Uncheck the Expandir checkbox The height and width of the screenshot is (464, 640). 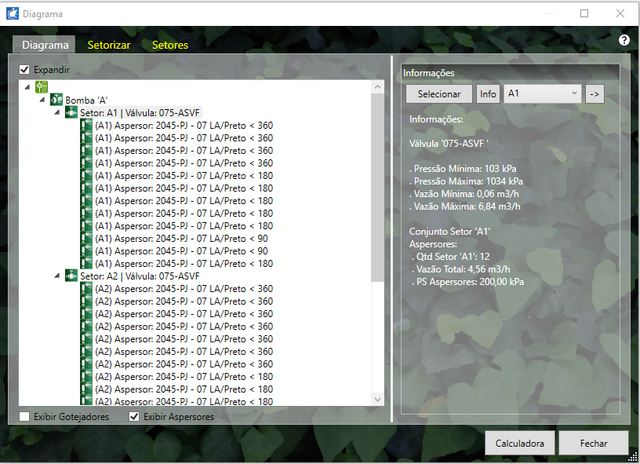pos(25,70)
